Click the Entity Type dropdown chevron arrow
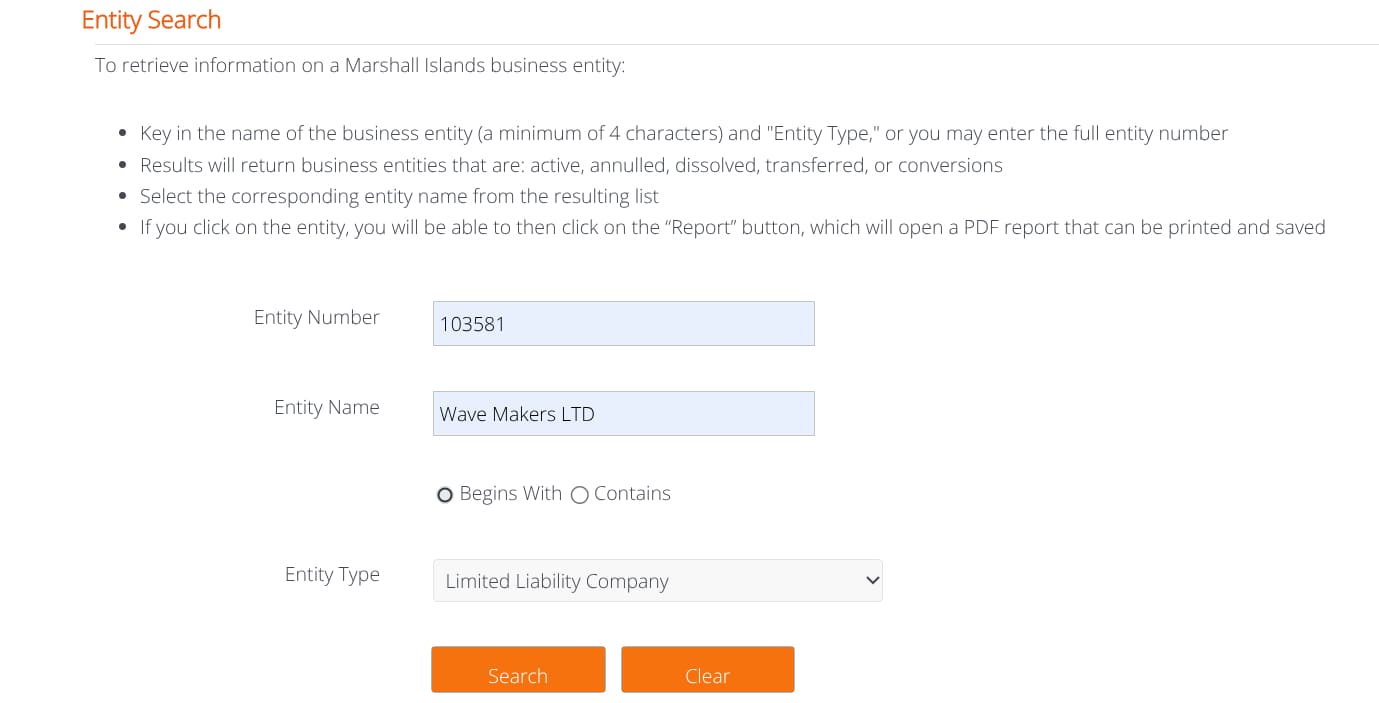 pyautogui.click(x=872, y=580)
